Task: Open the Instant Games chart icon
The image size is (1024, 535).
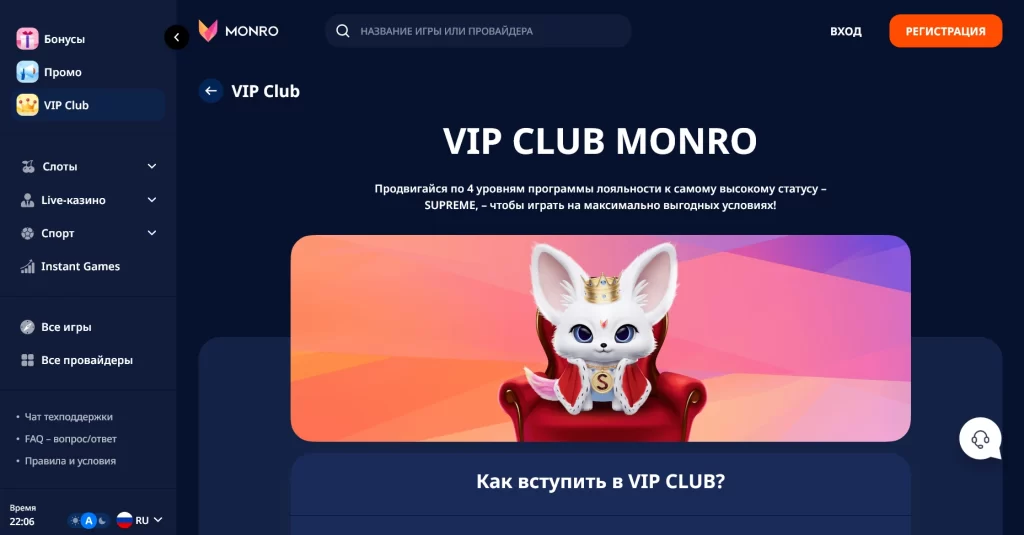Action: pos(27,267)
